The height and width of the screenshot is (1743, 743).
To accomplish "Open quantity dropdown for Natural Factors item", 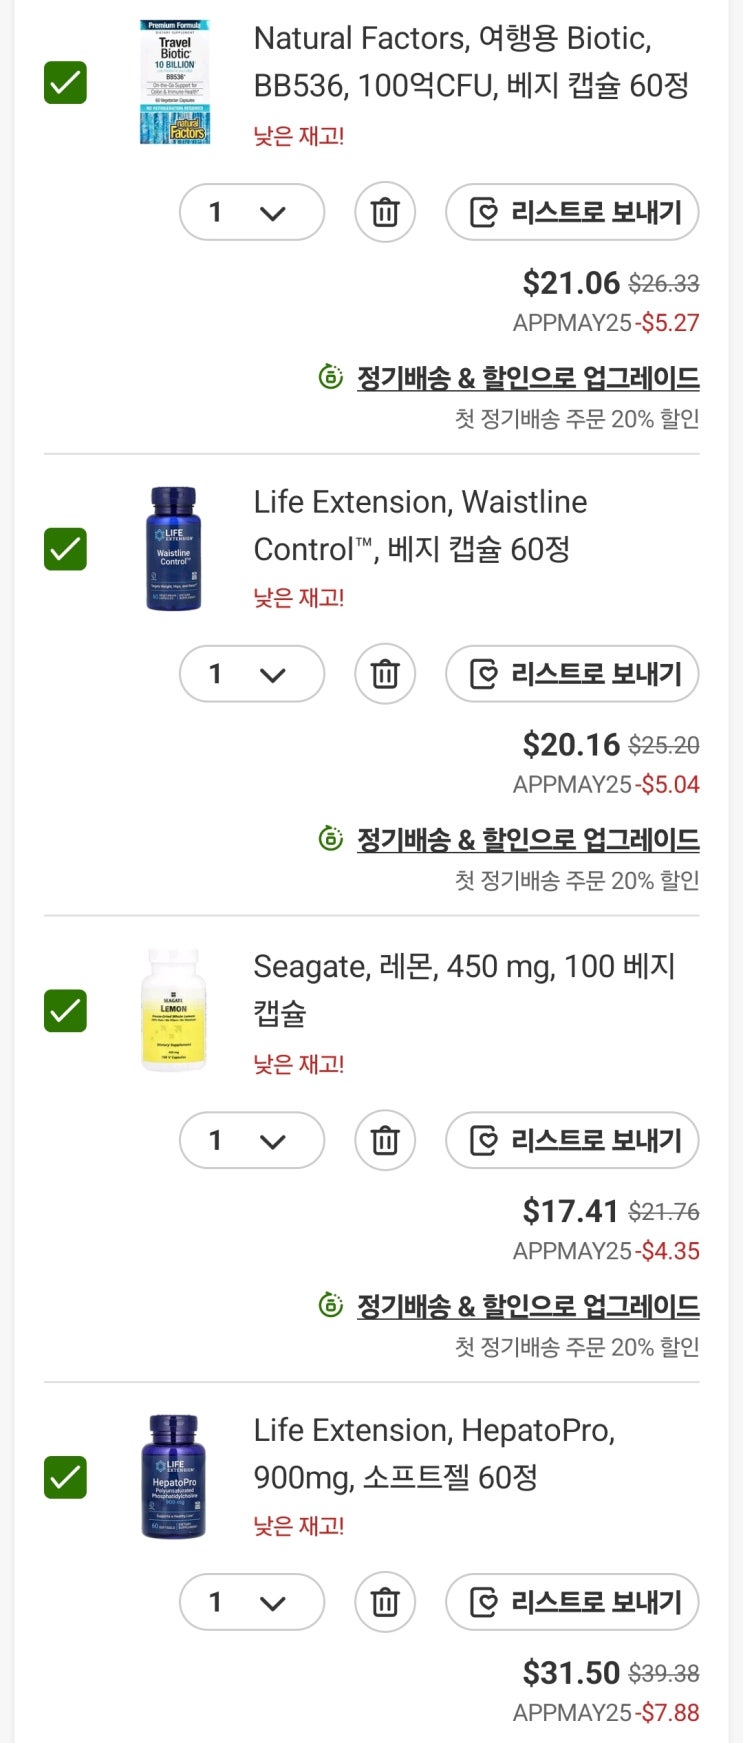I will 251,212.
